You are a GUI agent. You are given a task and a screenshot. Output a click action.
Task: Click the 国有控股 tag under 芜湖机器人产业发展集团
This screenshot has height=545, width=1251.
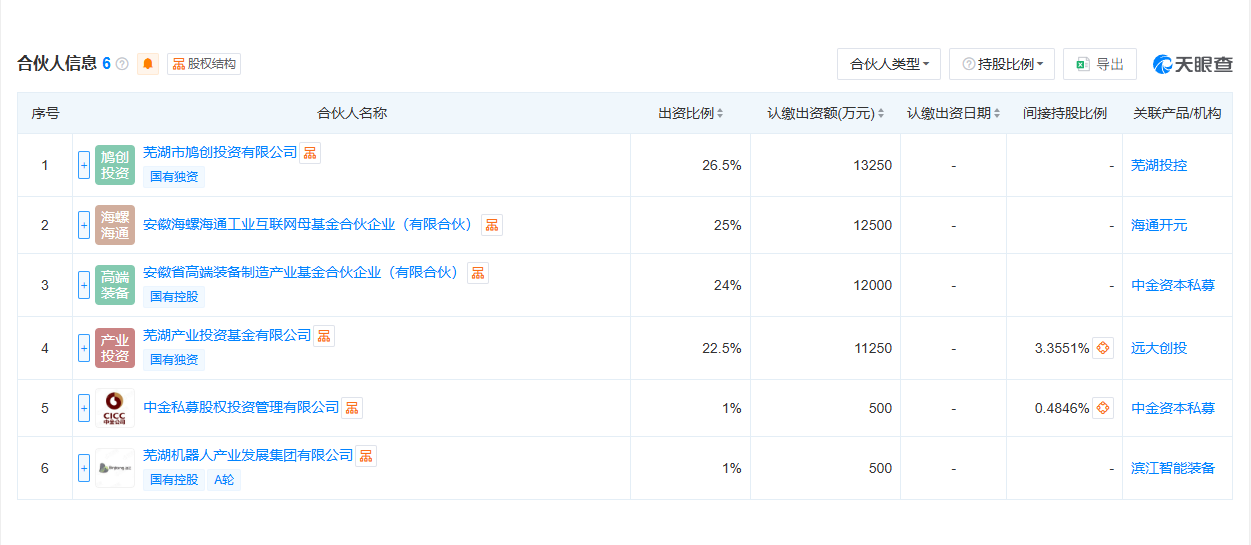174,480
